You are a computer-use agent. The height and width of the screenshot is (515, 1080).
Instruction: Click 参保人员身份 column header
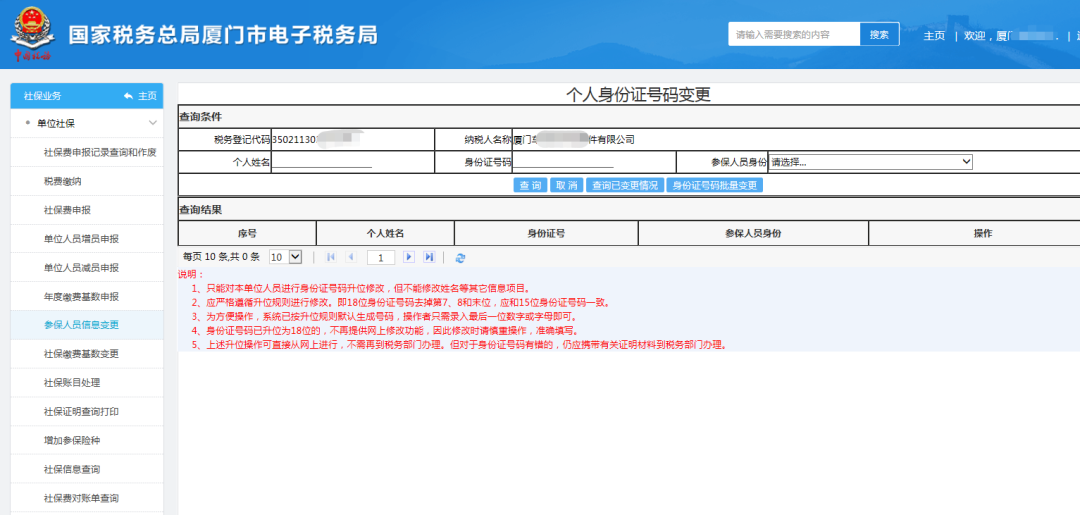click(753, 233)
